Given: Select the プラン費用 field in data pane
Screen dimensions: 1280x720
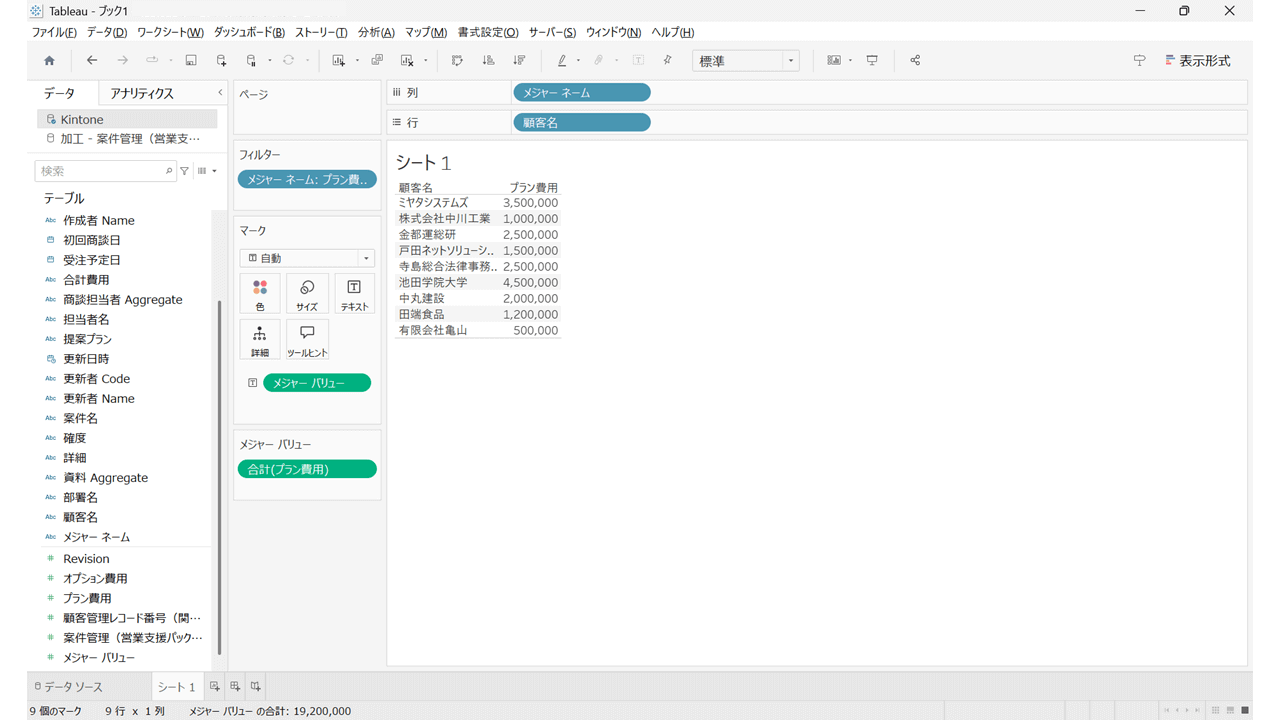Looking at the screenshot, I should pyautogui.click(x=87, y=598).
